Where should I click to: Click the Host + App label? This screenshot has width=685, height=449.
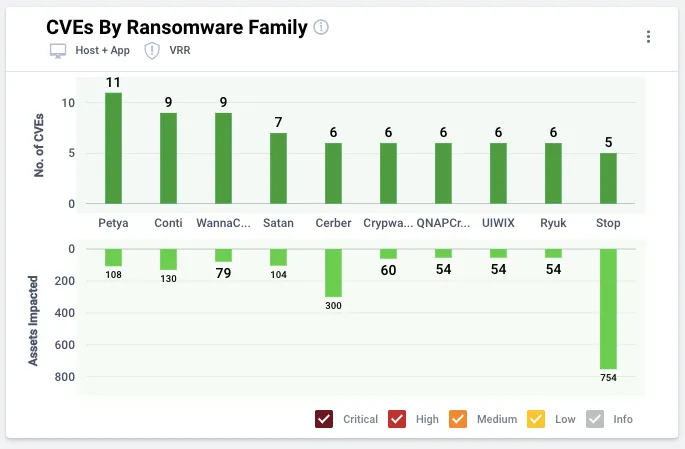tap(103, 51)
